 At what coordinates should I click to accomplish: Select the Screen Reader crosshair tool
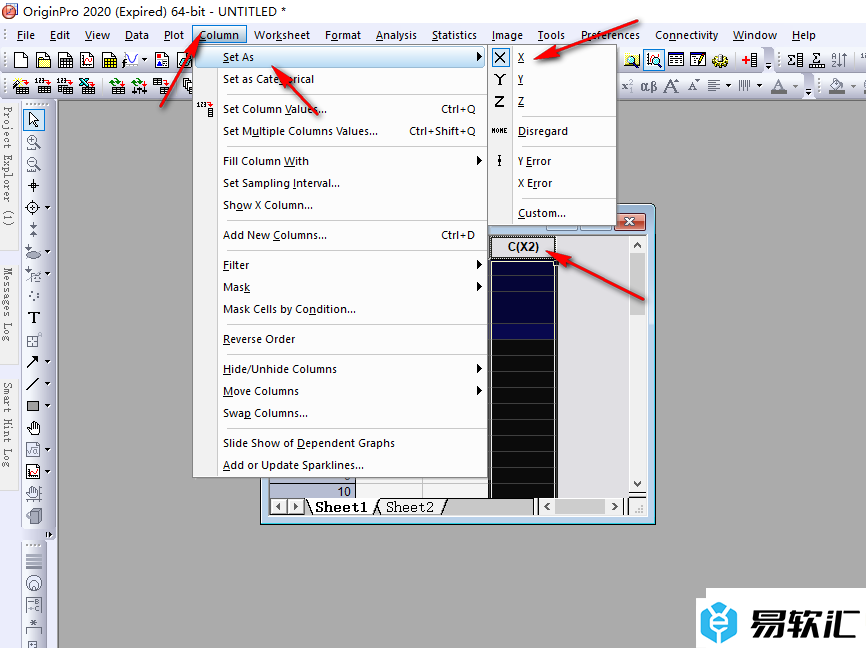coord(34,186)
